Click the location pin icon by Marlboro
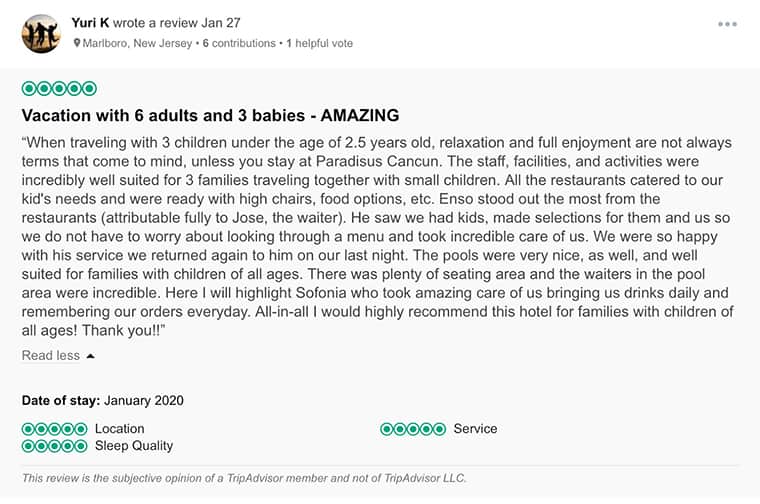Viewport: 760px width, 504px height. point(77,44)
